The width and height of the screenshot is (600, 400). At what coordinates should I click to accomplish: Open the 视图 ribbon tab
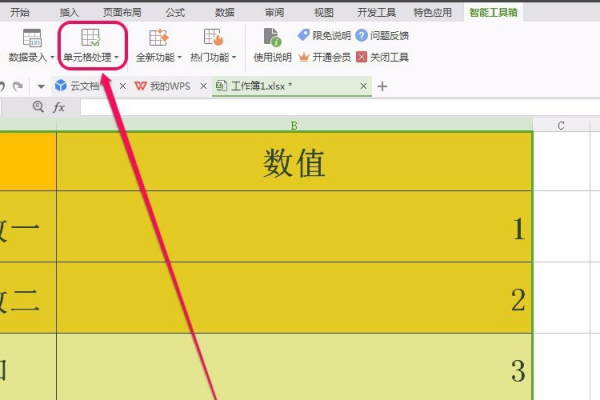324,13
